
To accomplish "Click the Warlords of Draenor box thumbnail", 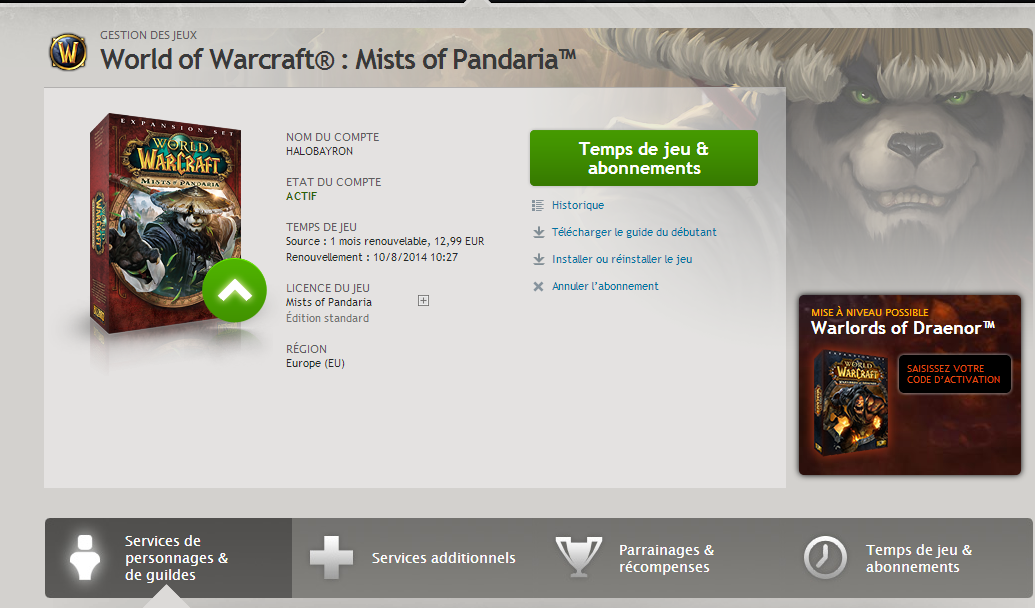I will click(850, 403).
